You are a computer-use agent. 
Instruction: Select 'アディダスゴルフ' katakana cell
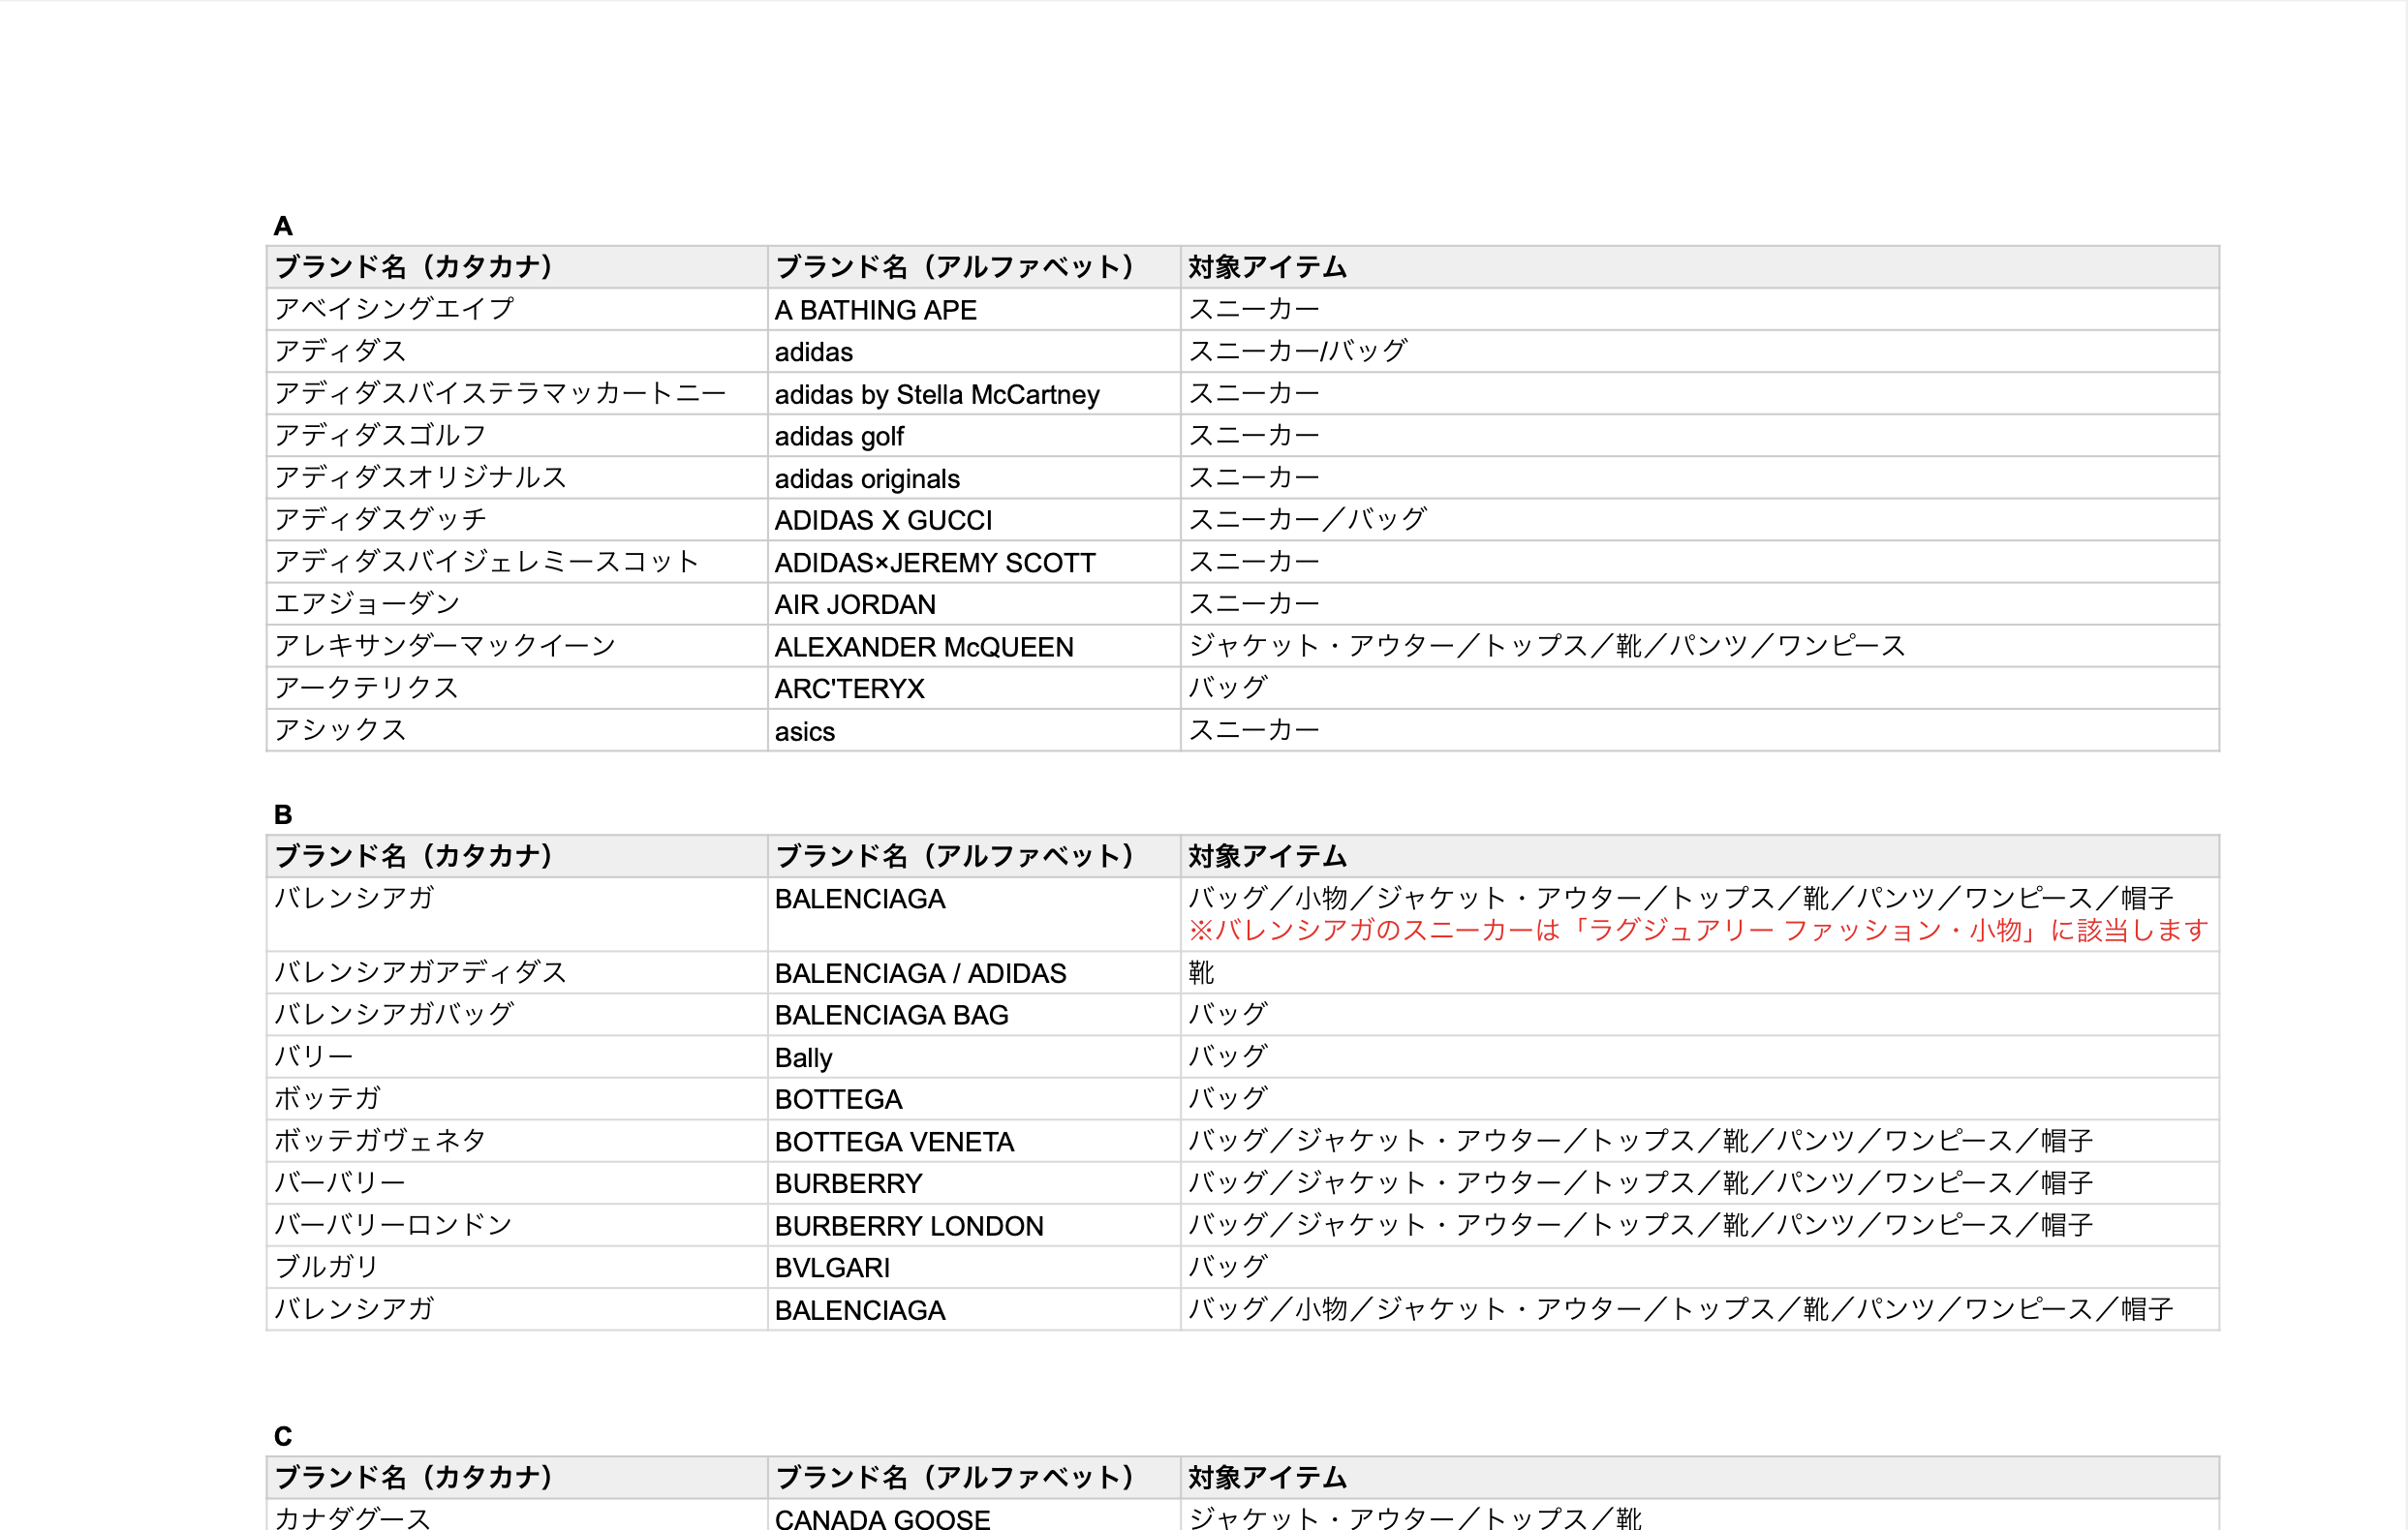pyautogui.click(x=517, y=435)
